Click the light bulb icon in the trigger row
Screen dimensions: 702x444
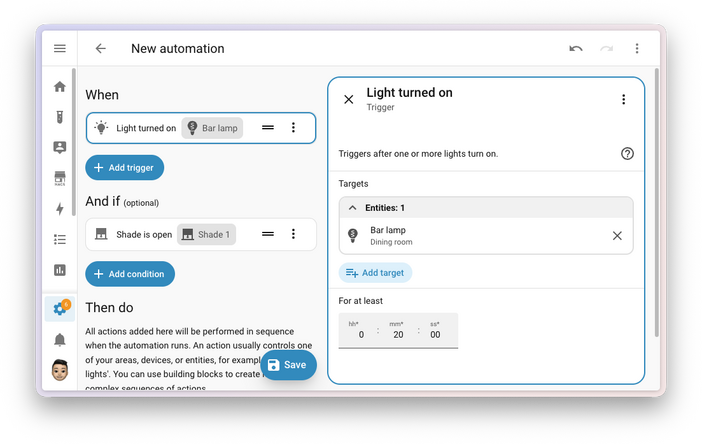coord(101,128)
